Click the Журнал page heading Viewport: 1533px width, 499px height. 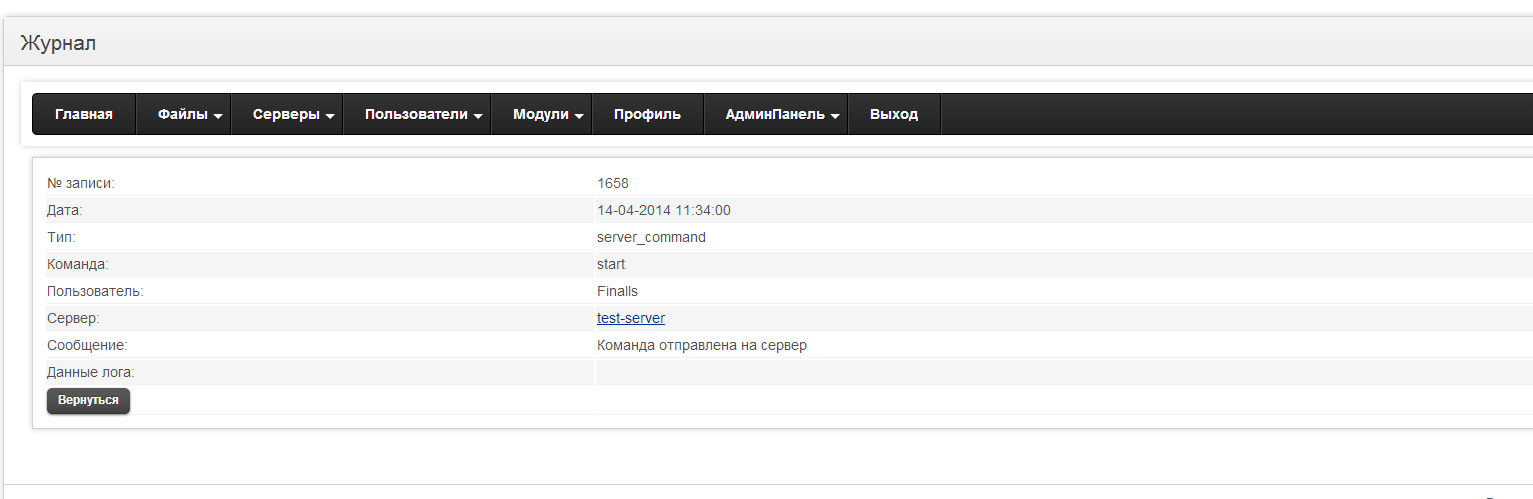click(x=58, y=43)
